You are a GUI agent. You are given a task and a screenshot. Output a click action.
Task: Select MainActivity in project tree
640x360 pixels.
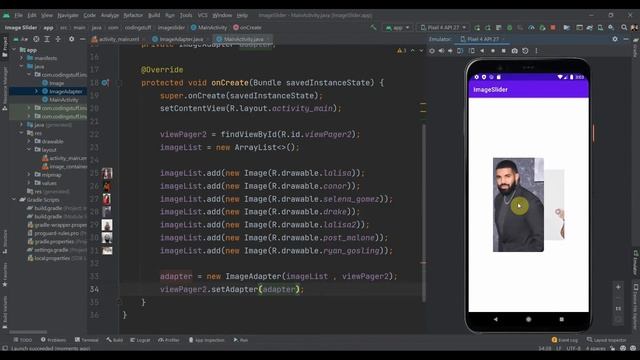tap(63, 100)
